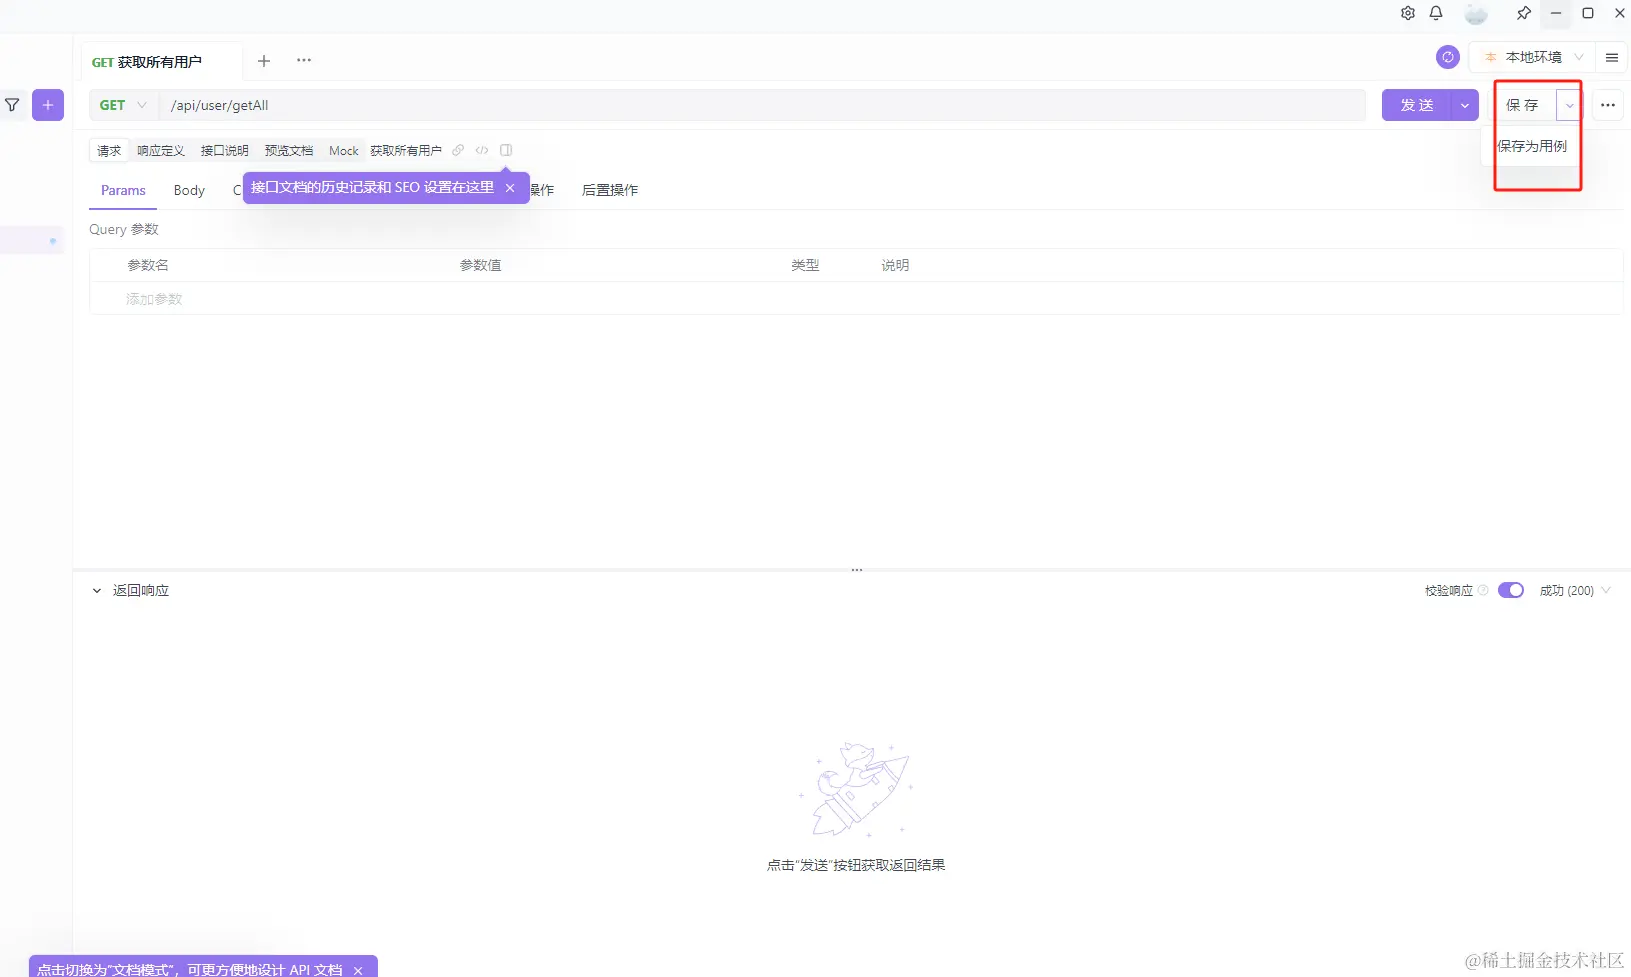
Task: Switch to the 请求 tab
Action: (x=109, y=150)
